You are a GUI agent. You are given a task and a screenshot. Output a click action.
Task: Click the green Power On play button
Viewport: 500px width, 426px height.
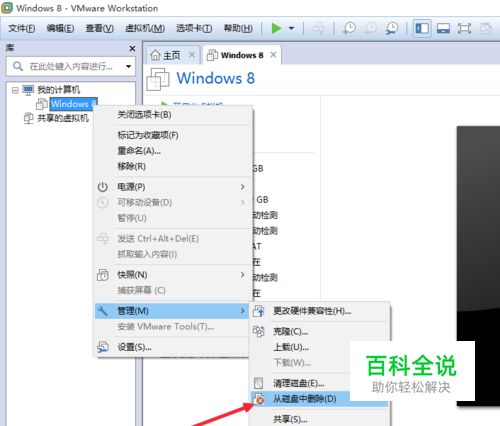click(x=276, y=28)
